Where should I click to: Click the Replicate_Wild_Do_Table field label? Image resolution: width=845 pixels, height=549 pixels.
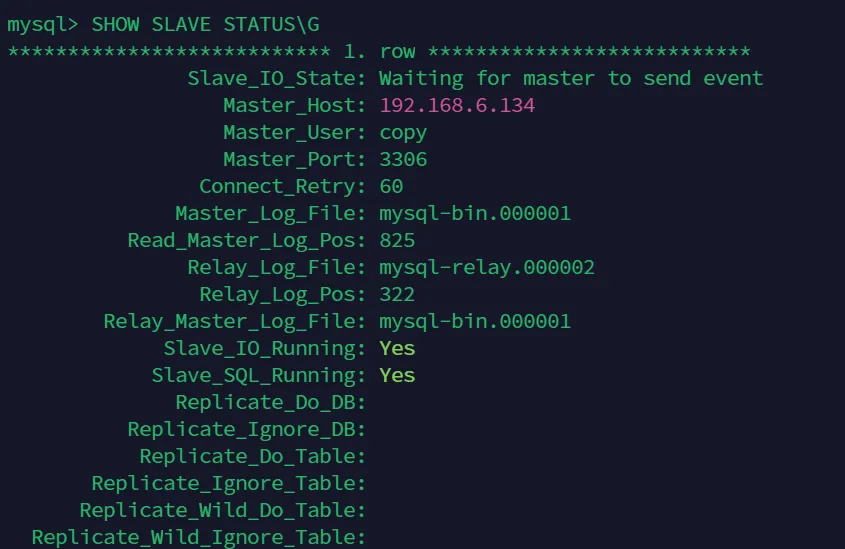point(222,510)
